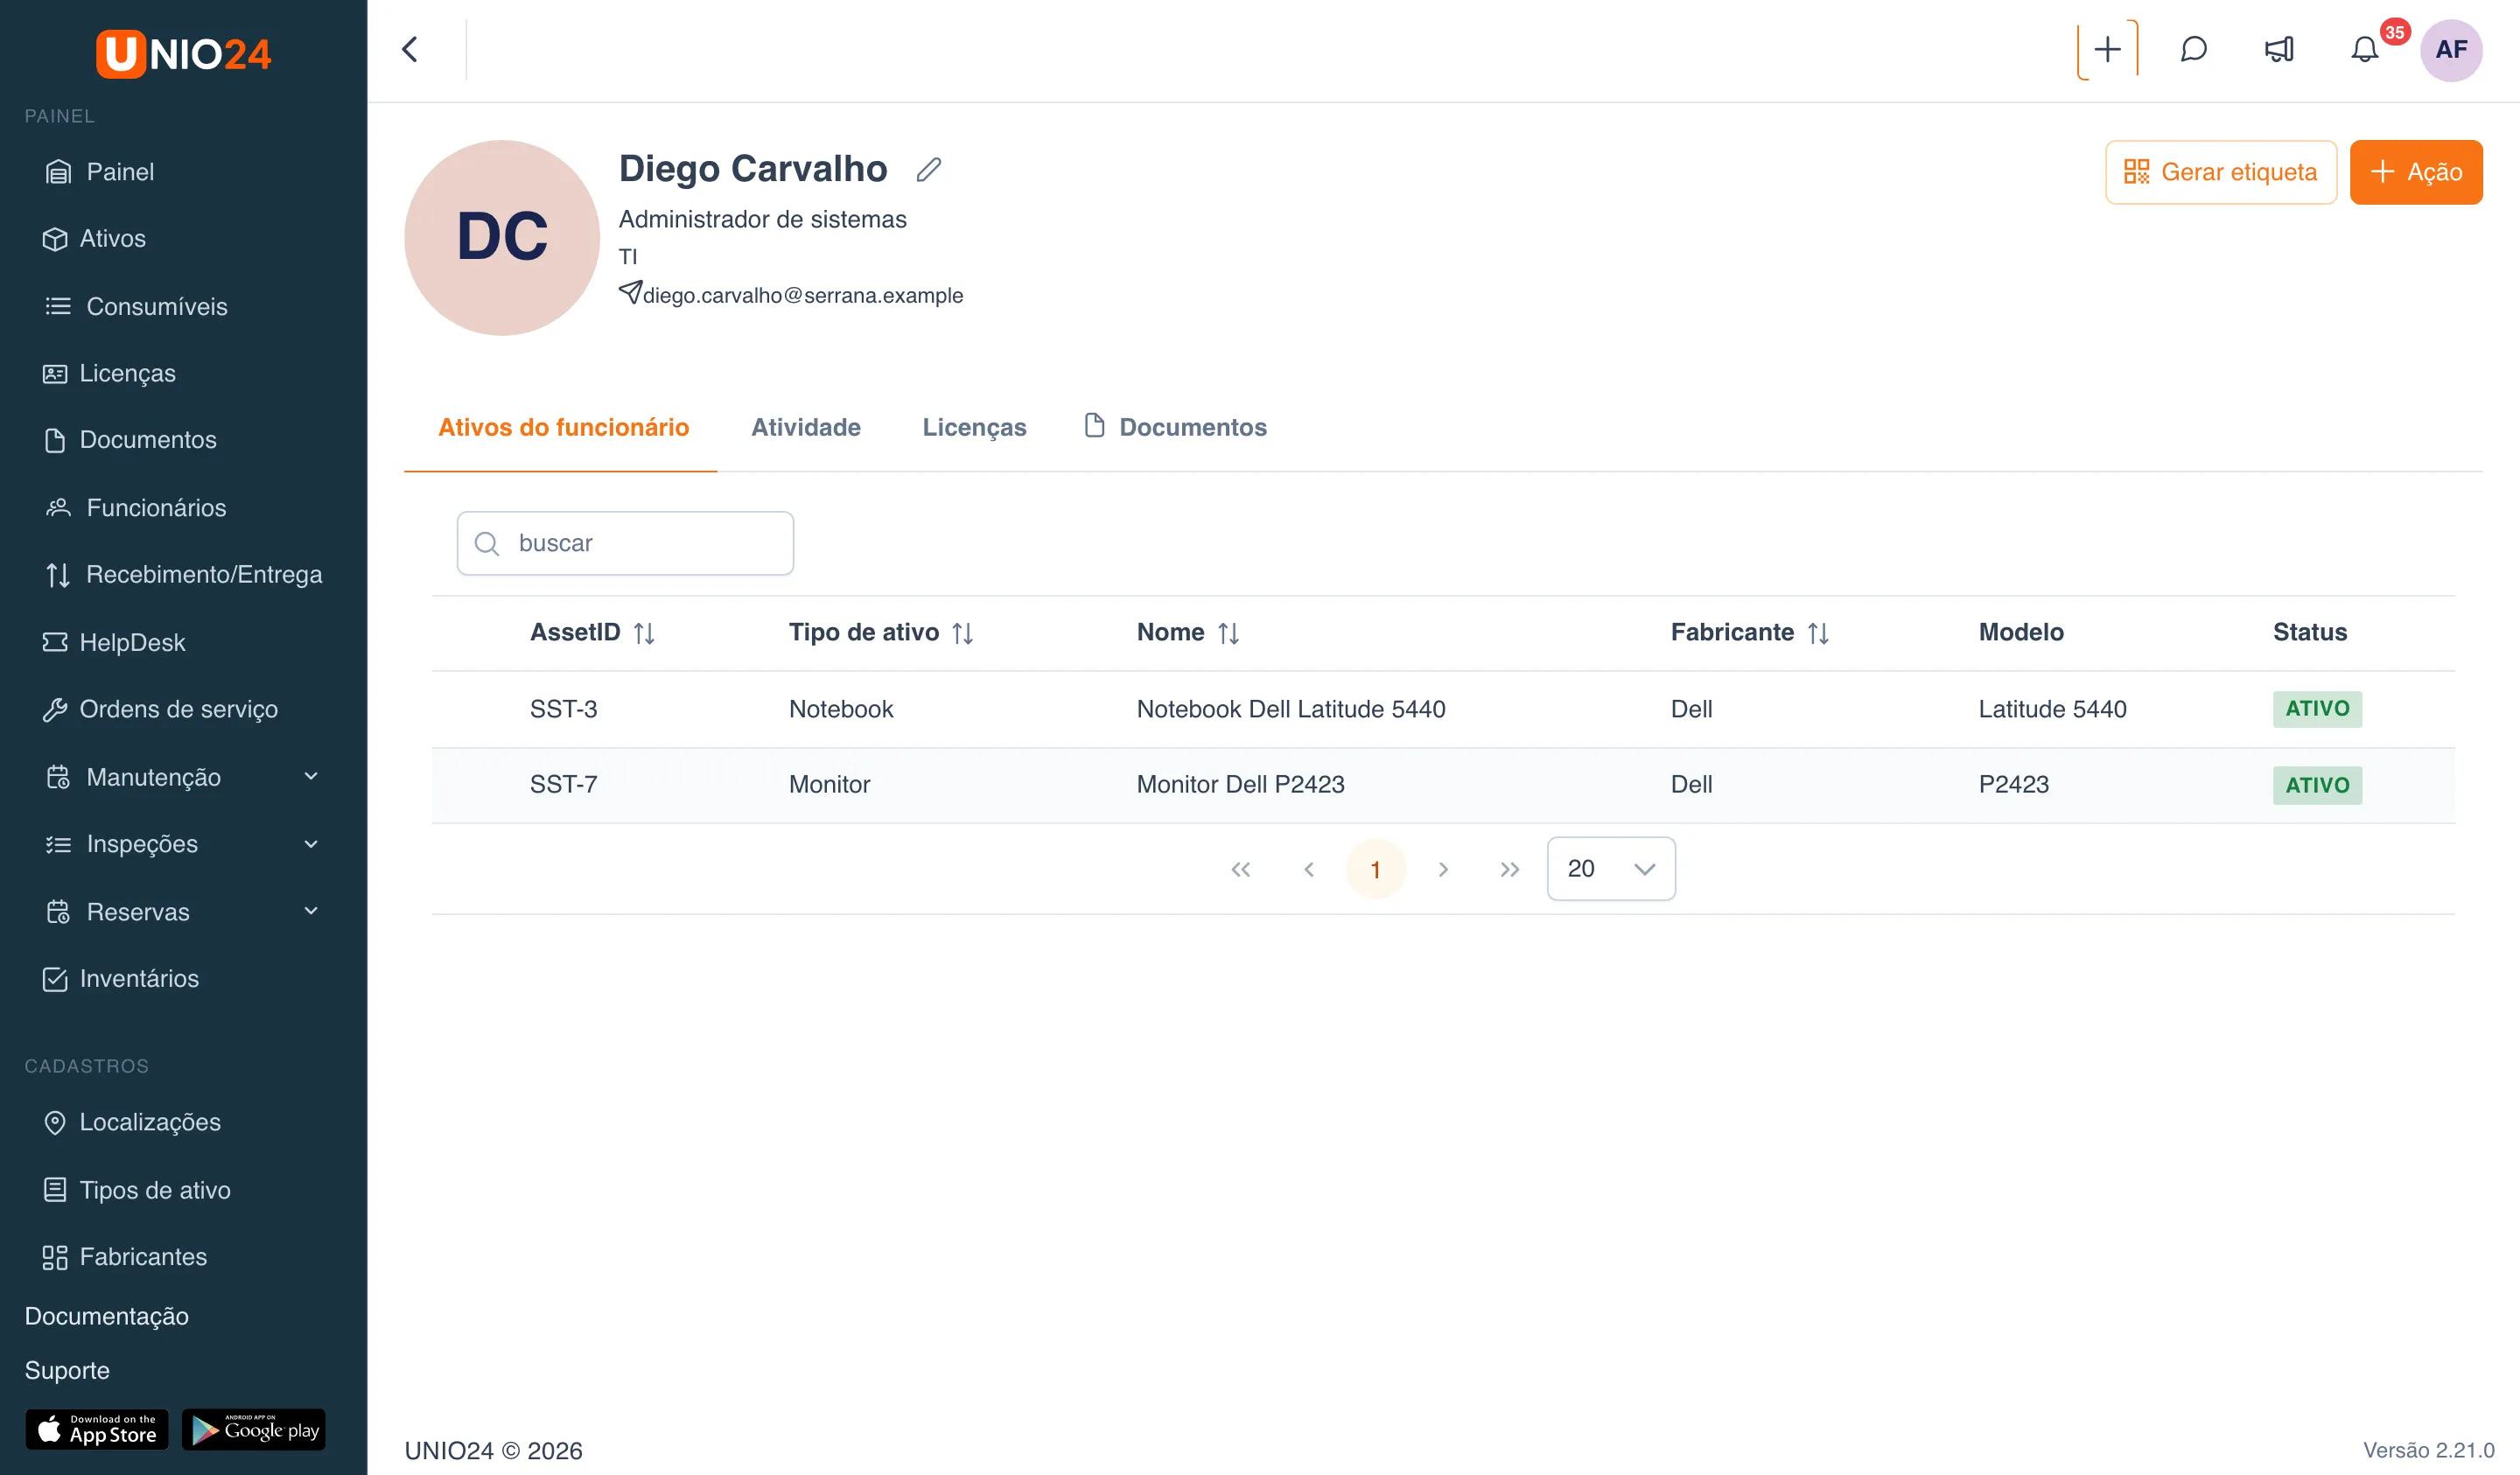The height and width of the screenshot is (1475, 2520).
Task: Edit Diego Carvalho's name with pencil icon
Action: click(929, 170)
